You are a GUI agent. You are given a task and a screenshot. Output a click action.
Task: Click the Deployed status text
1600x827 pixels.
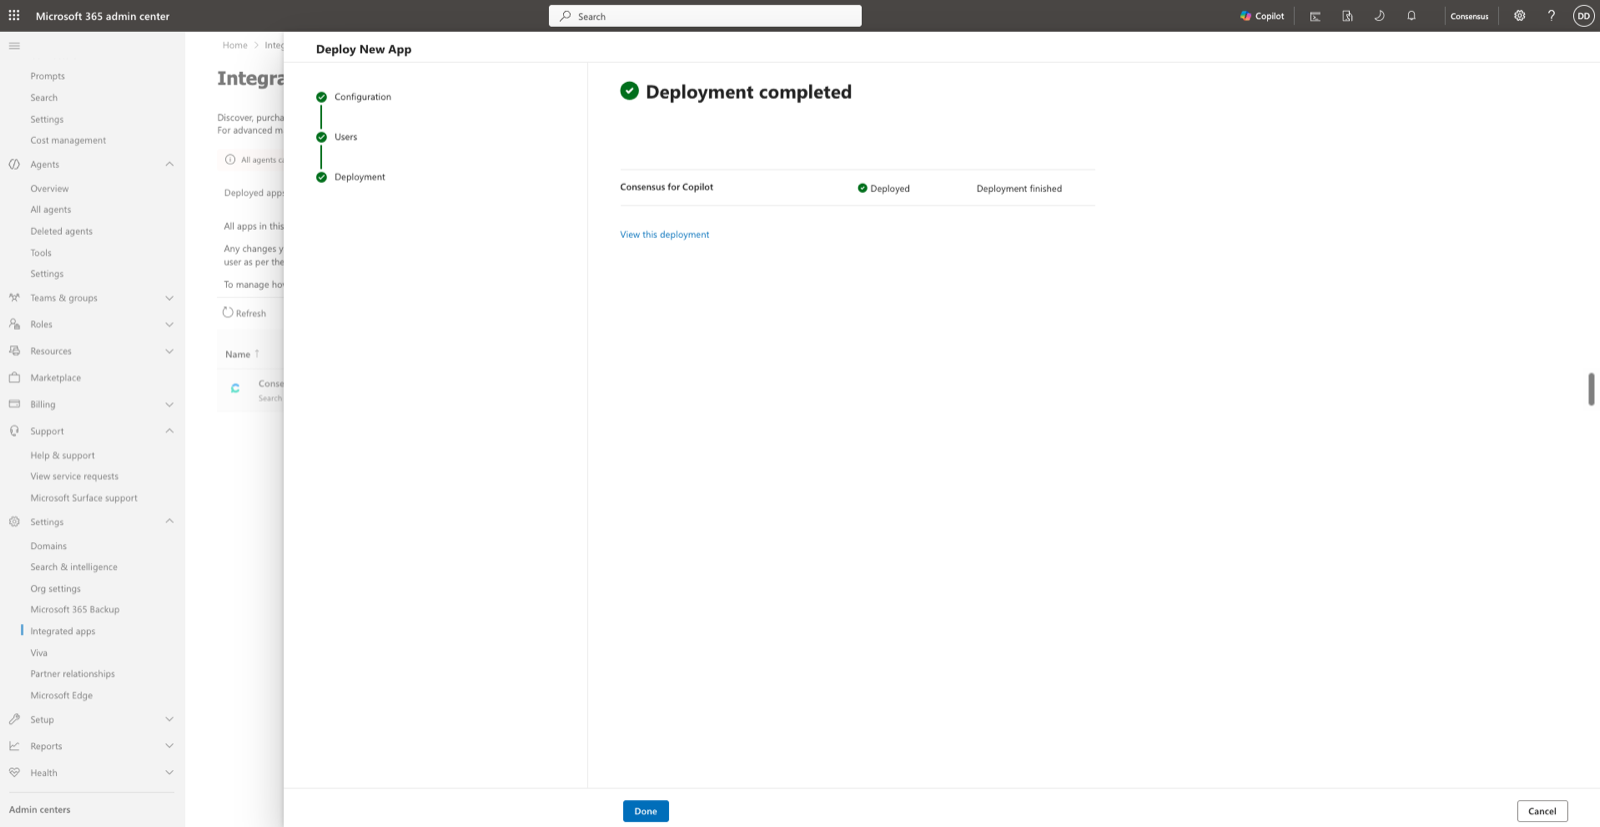point(890,188)
